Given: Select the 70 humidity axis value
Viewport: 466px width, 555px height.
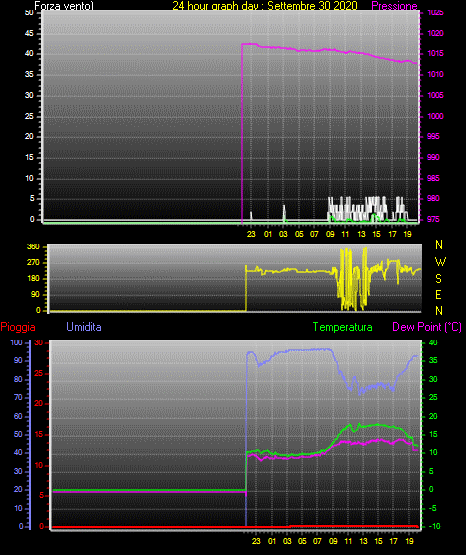Looking at the screenshot, I should pyautogui.click(x=18, y=397).
